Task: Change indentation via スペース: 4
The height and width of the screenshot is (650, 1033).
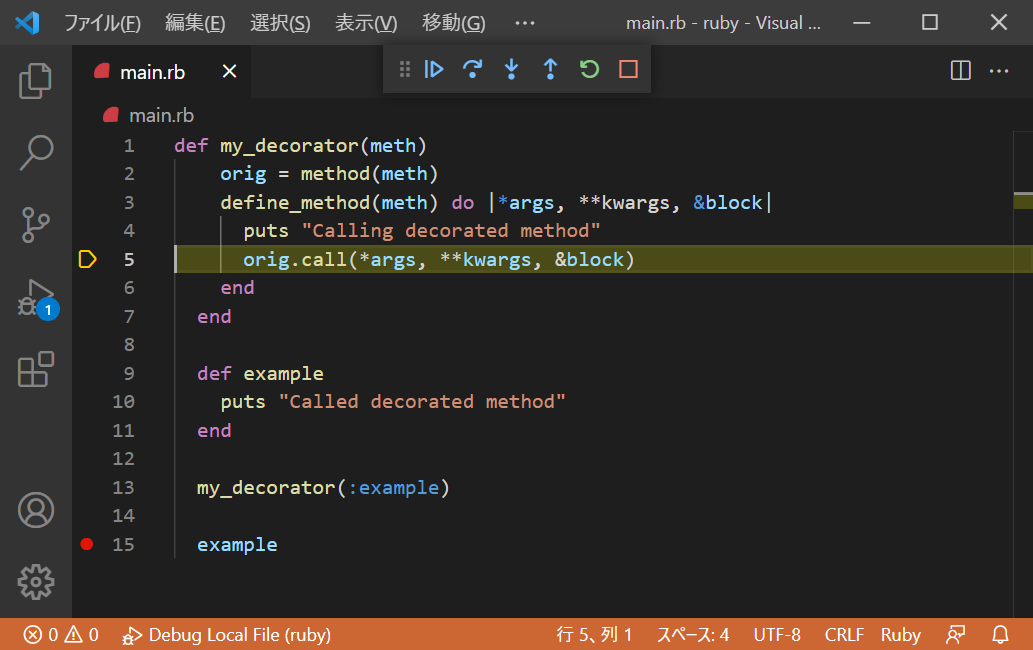Action: click(x=693, y=635)
